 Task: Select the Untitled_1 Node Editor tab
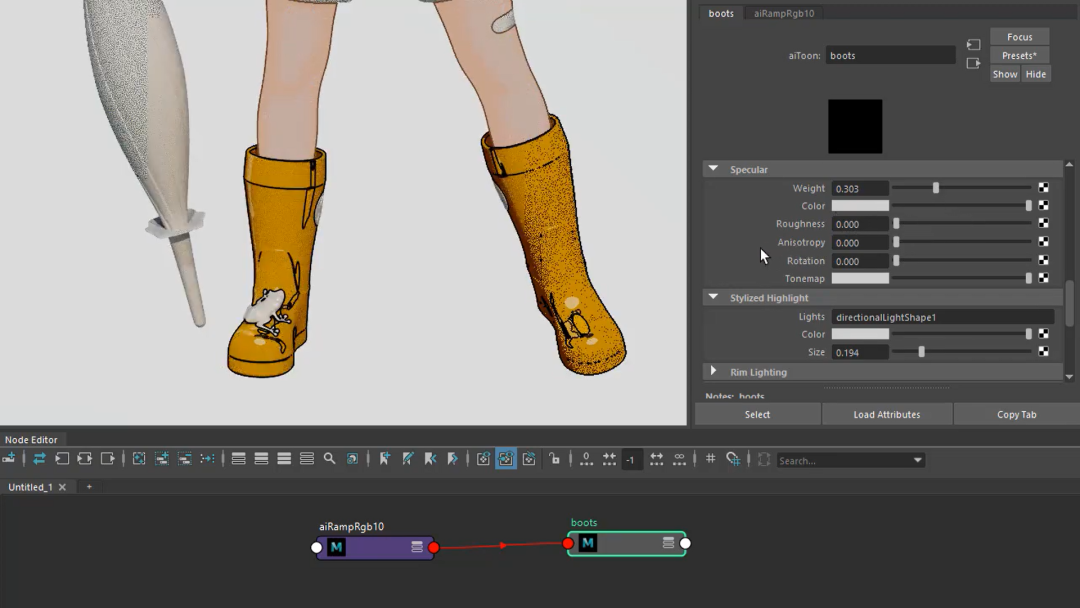(30, 487)
